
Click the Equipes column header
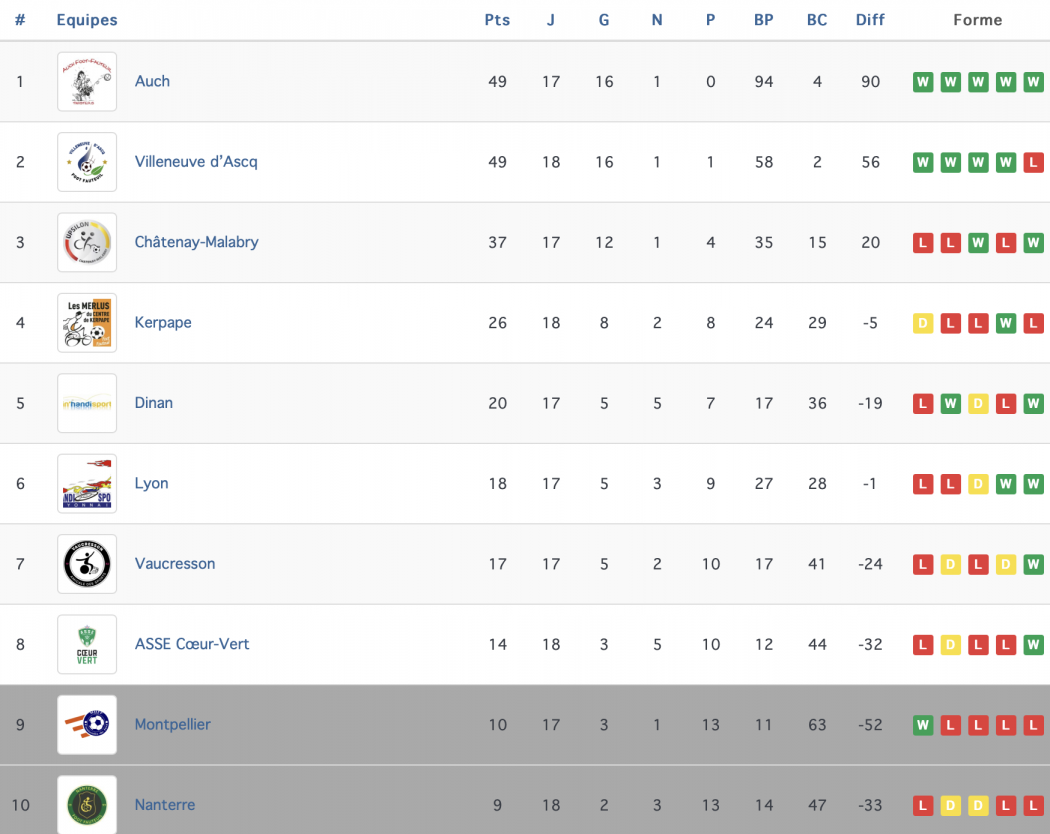click(x=87, y=20)
